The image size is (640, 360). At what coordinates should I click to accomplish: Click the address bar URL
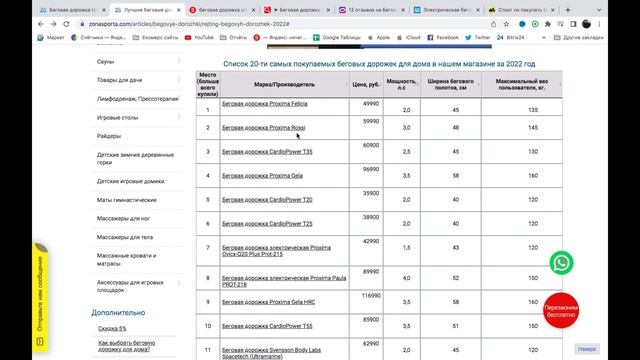click(189, 24)
